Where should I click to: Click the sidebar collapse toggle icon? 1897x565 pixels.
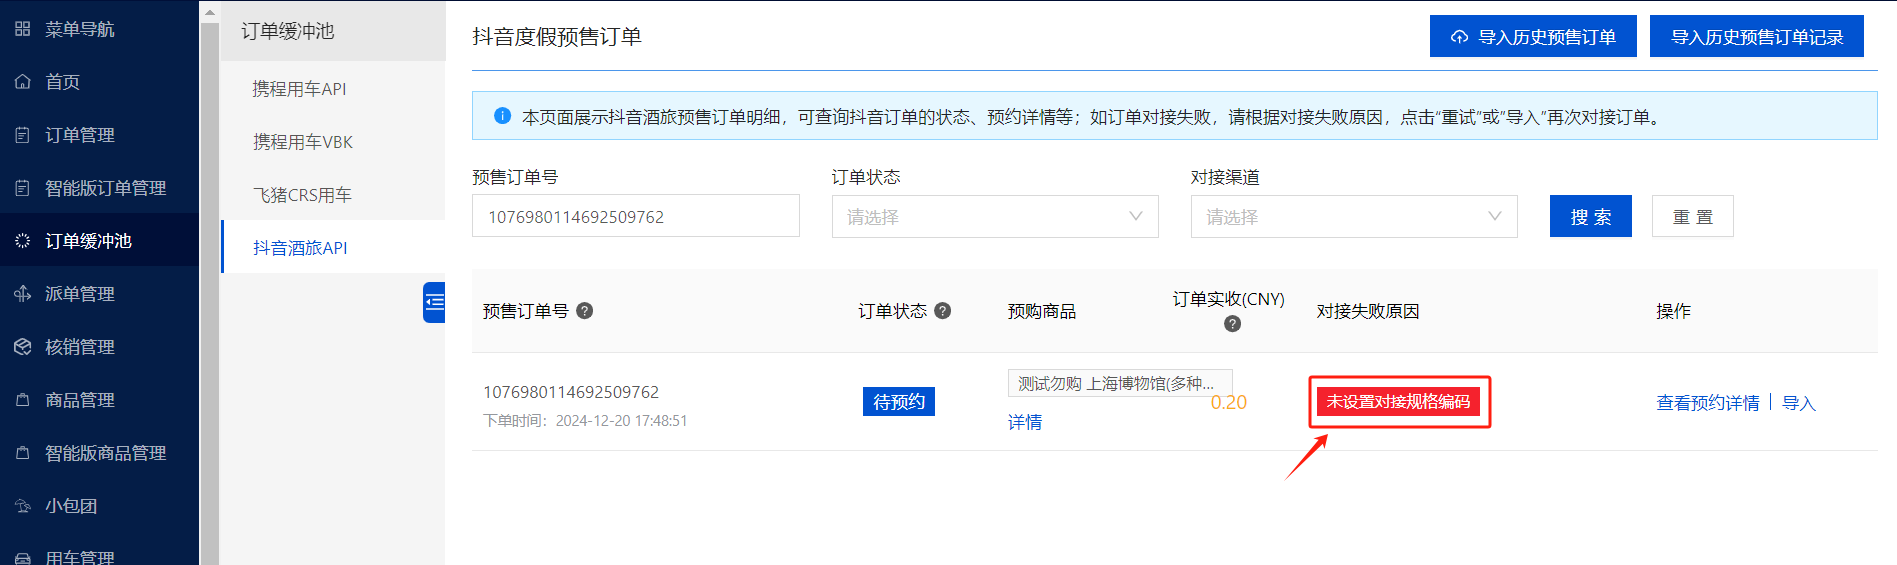[434, 302]
